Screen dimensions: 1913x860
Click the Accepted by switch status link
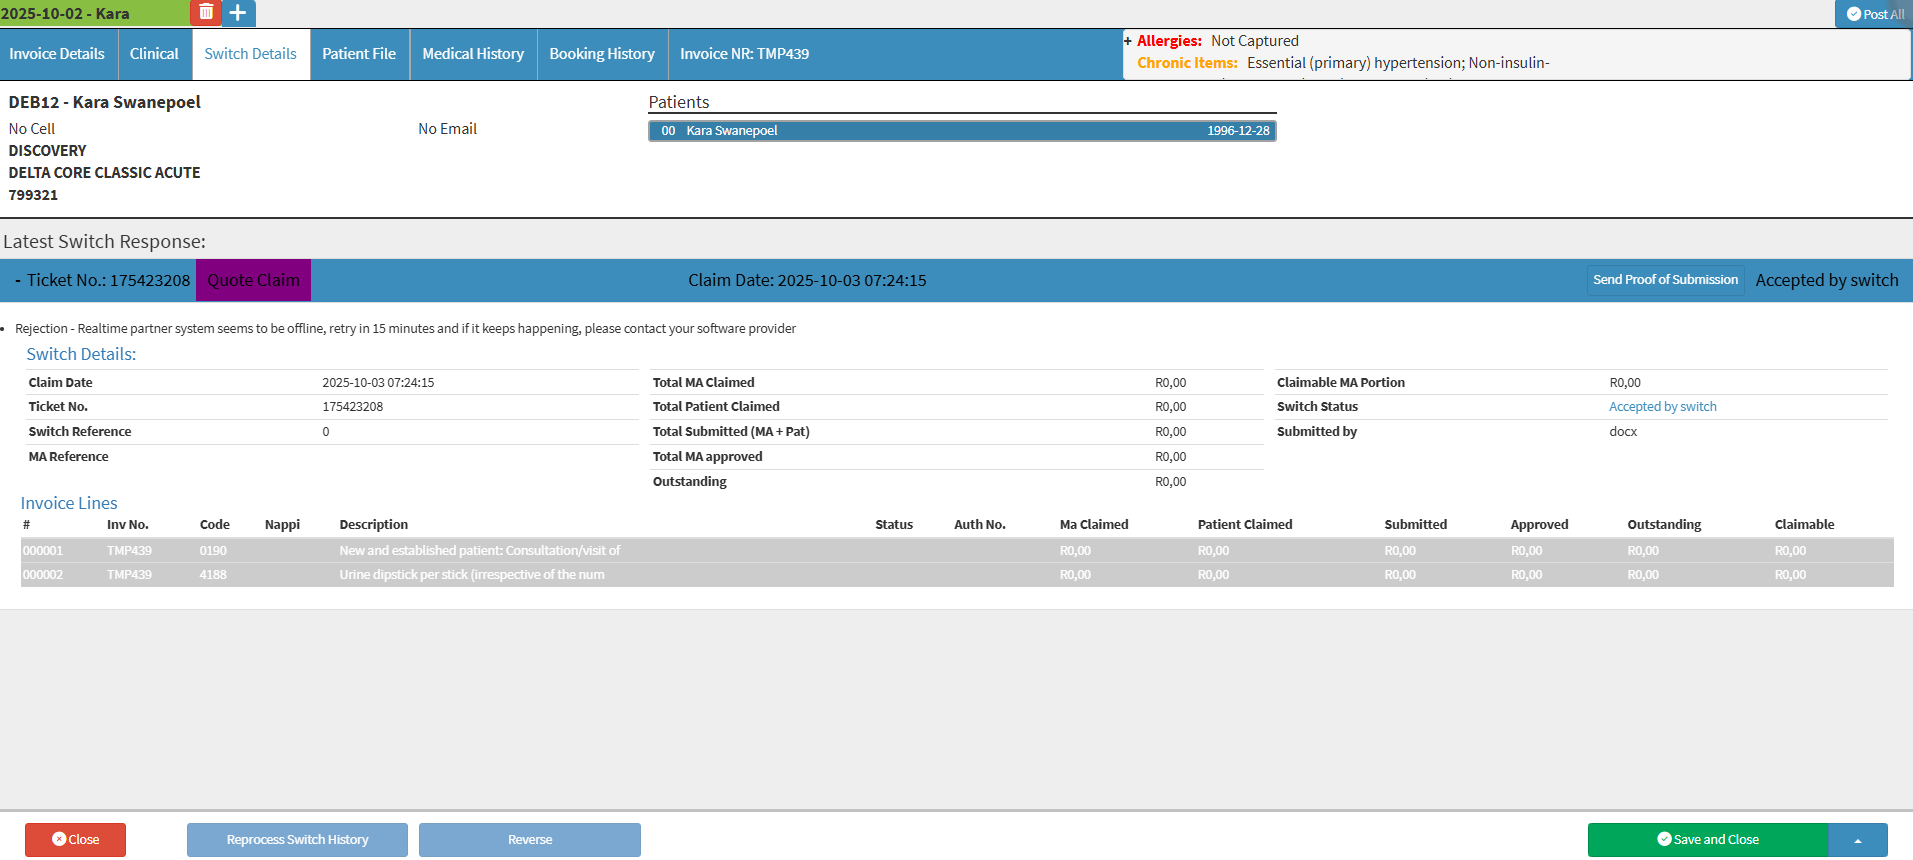tap(1662, 407)
